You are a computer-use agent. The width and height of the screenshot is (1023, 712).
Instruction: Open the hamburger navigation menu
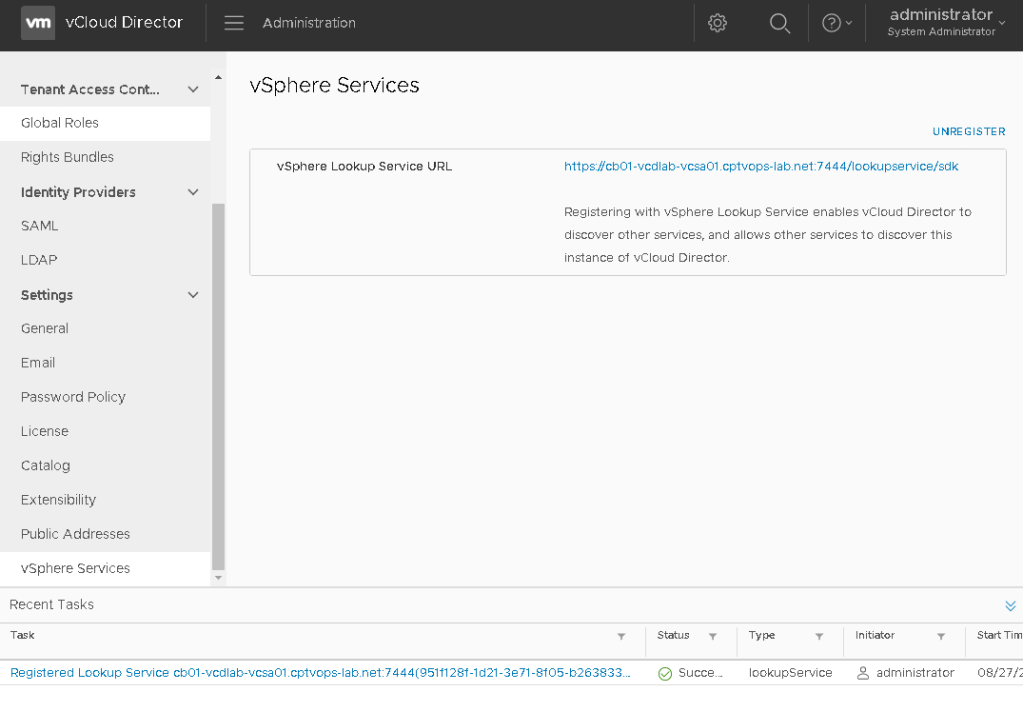[x=234, y=23]
